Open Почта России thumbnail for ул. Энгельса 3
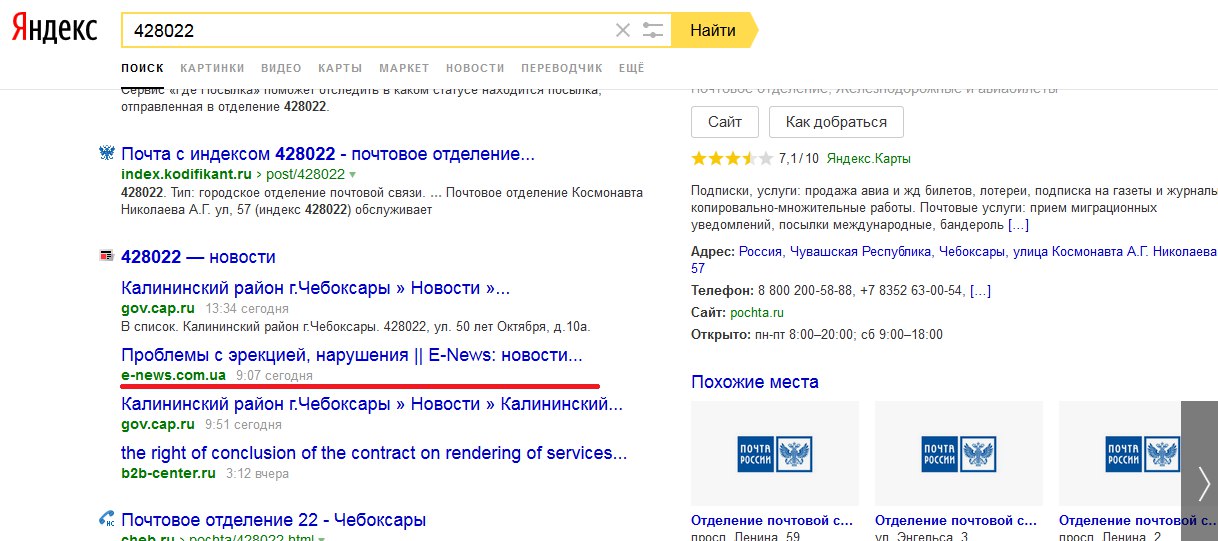 pos(959,452)
